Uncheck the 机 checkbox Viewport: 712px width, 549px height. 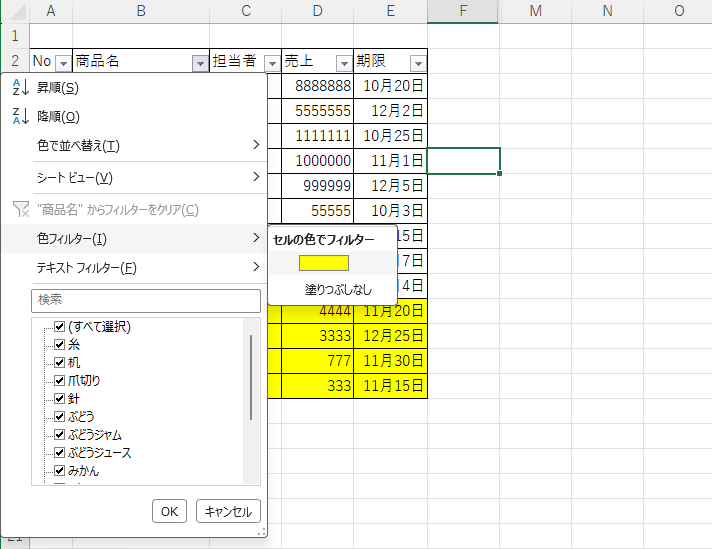[59, 362]
